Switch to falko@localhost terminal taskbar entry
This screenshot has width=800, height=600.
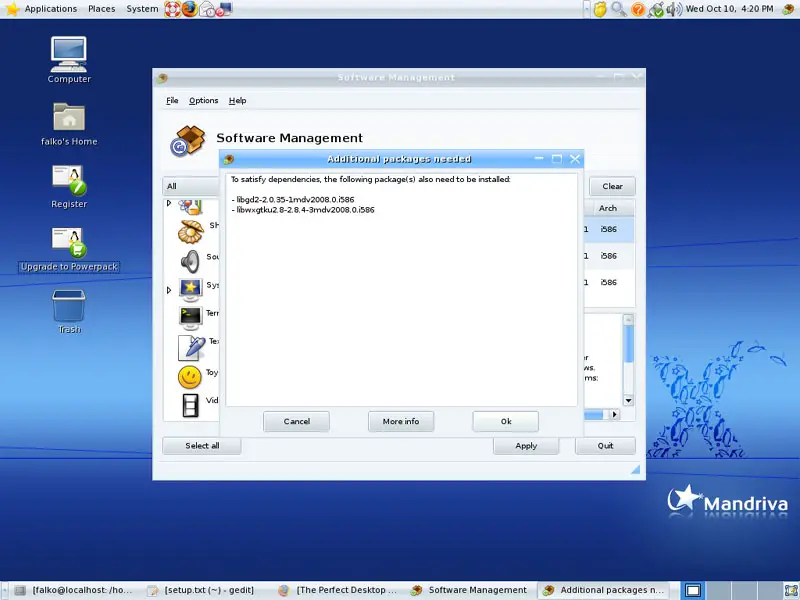[72, 590]
